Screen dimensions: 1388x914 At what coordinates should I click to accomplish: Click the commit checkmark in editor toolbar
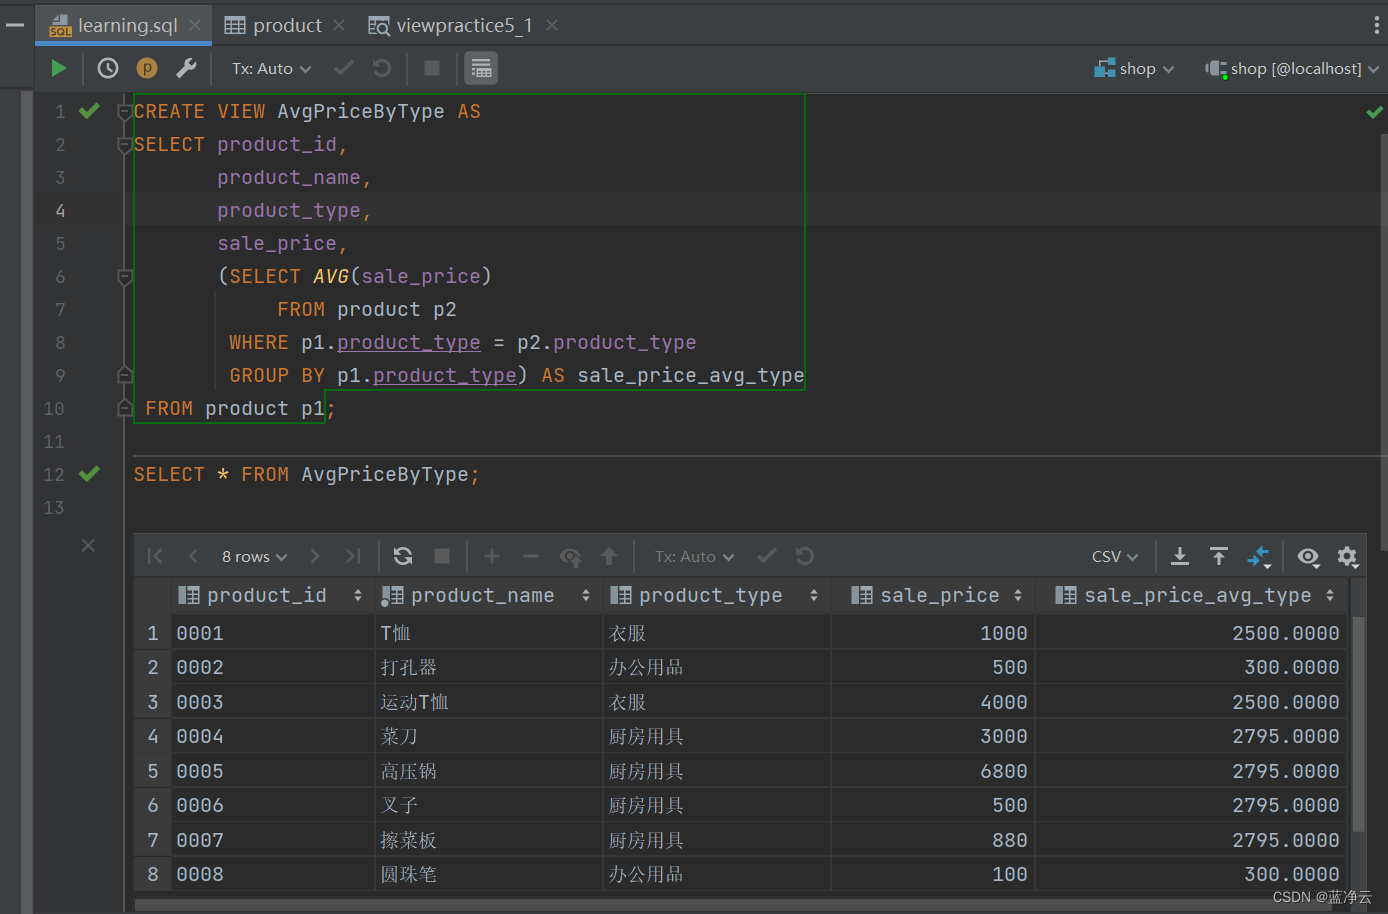tap(344, 68)
